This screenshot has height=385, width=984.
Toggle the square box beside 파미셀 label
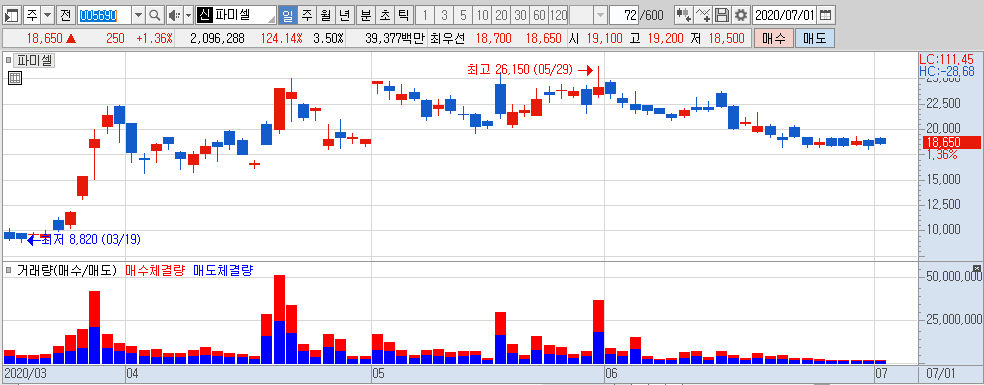click(9, 60)
